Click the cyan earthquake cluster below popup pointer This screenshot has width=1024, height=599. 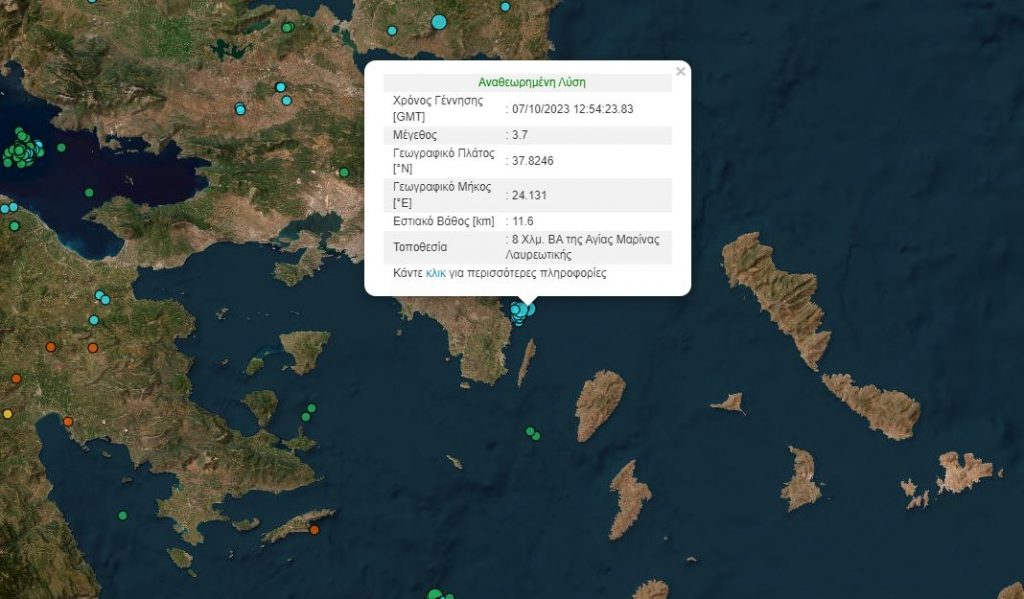[x=521, y=312]
